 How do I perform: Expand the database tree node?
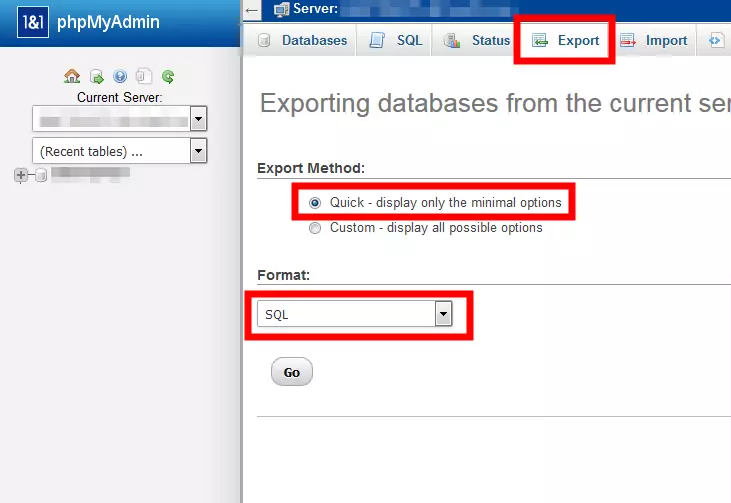pyautogui.click(x=20, y=175)
